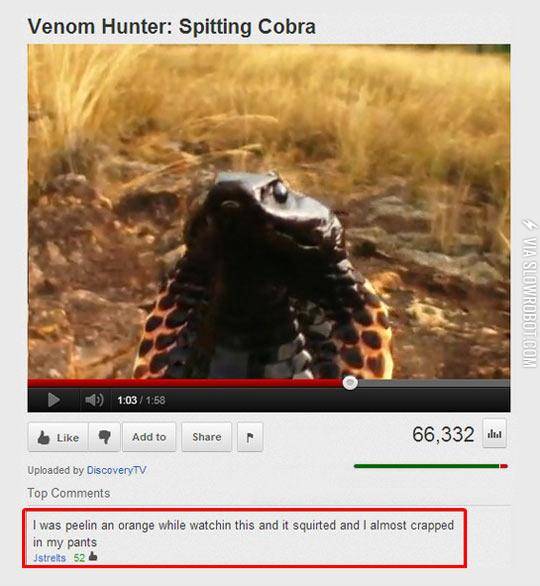This screenshot has height=586, width=540.
Task: Select the Venom Hunter: Spitting Cobra title
Action: 172,27
